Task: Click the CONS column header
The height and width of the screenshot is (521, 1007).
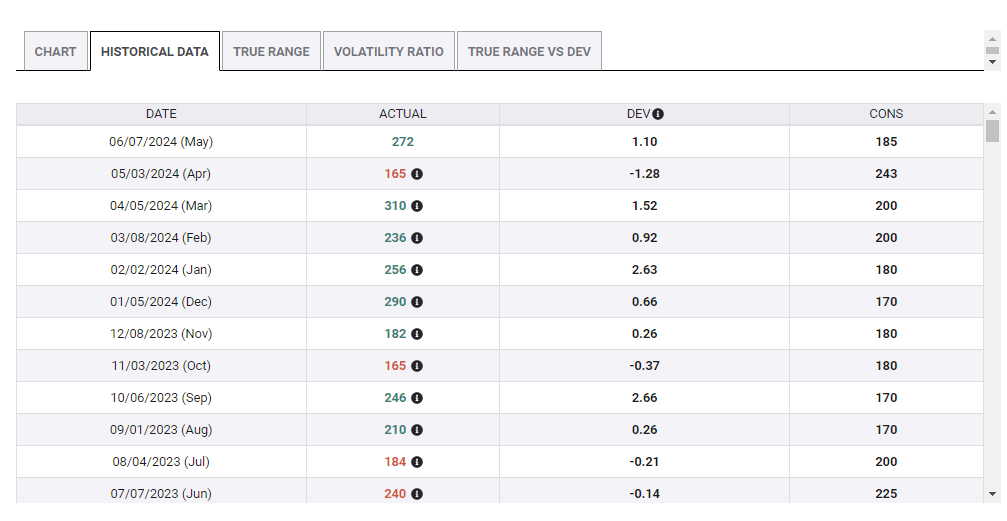Action: tap(886, 114)
